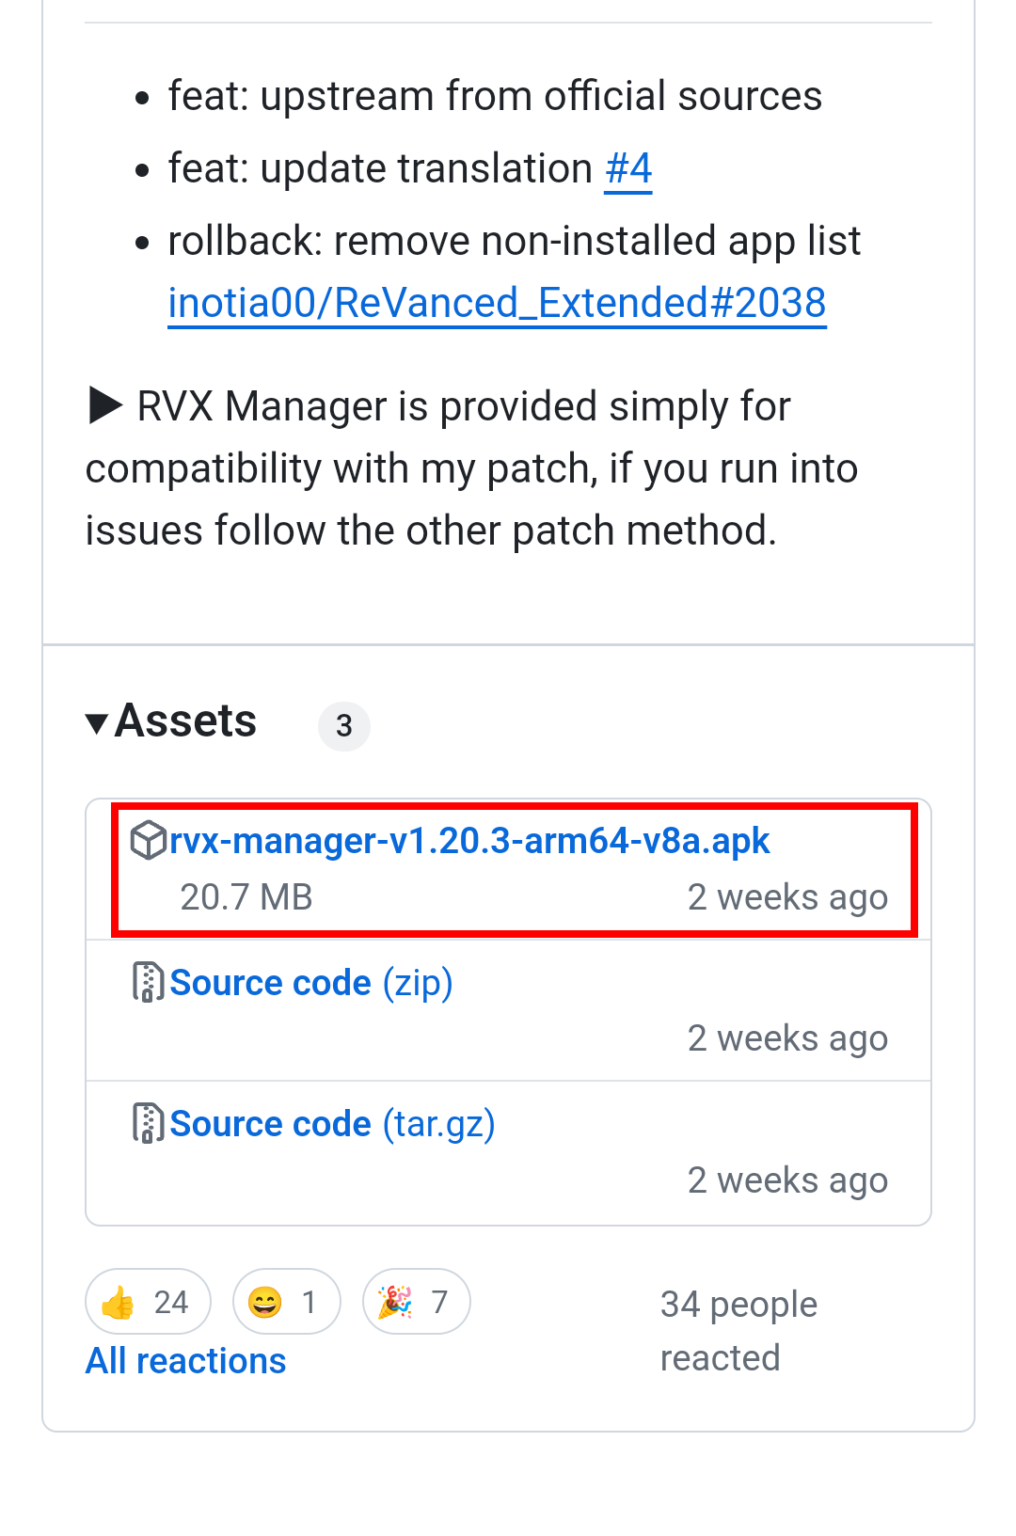Click the laughing face reaction emoji
This screenshot has height=1536, width=1016.
(x=265, y=1302)
